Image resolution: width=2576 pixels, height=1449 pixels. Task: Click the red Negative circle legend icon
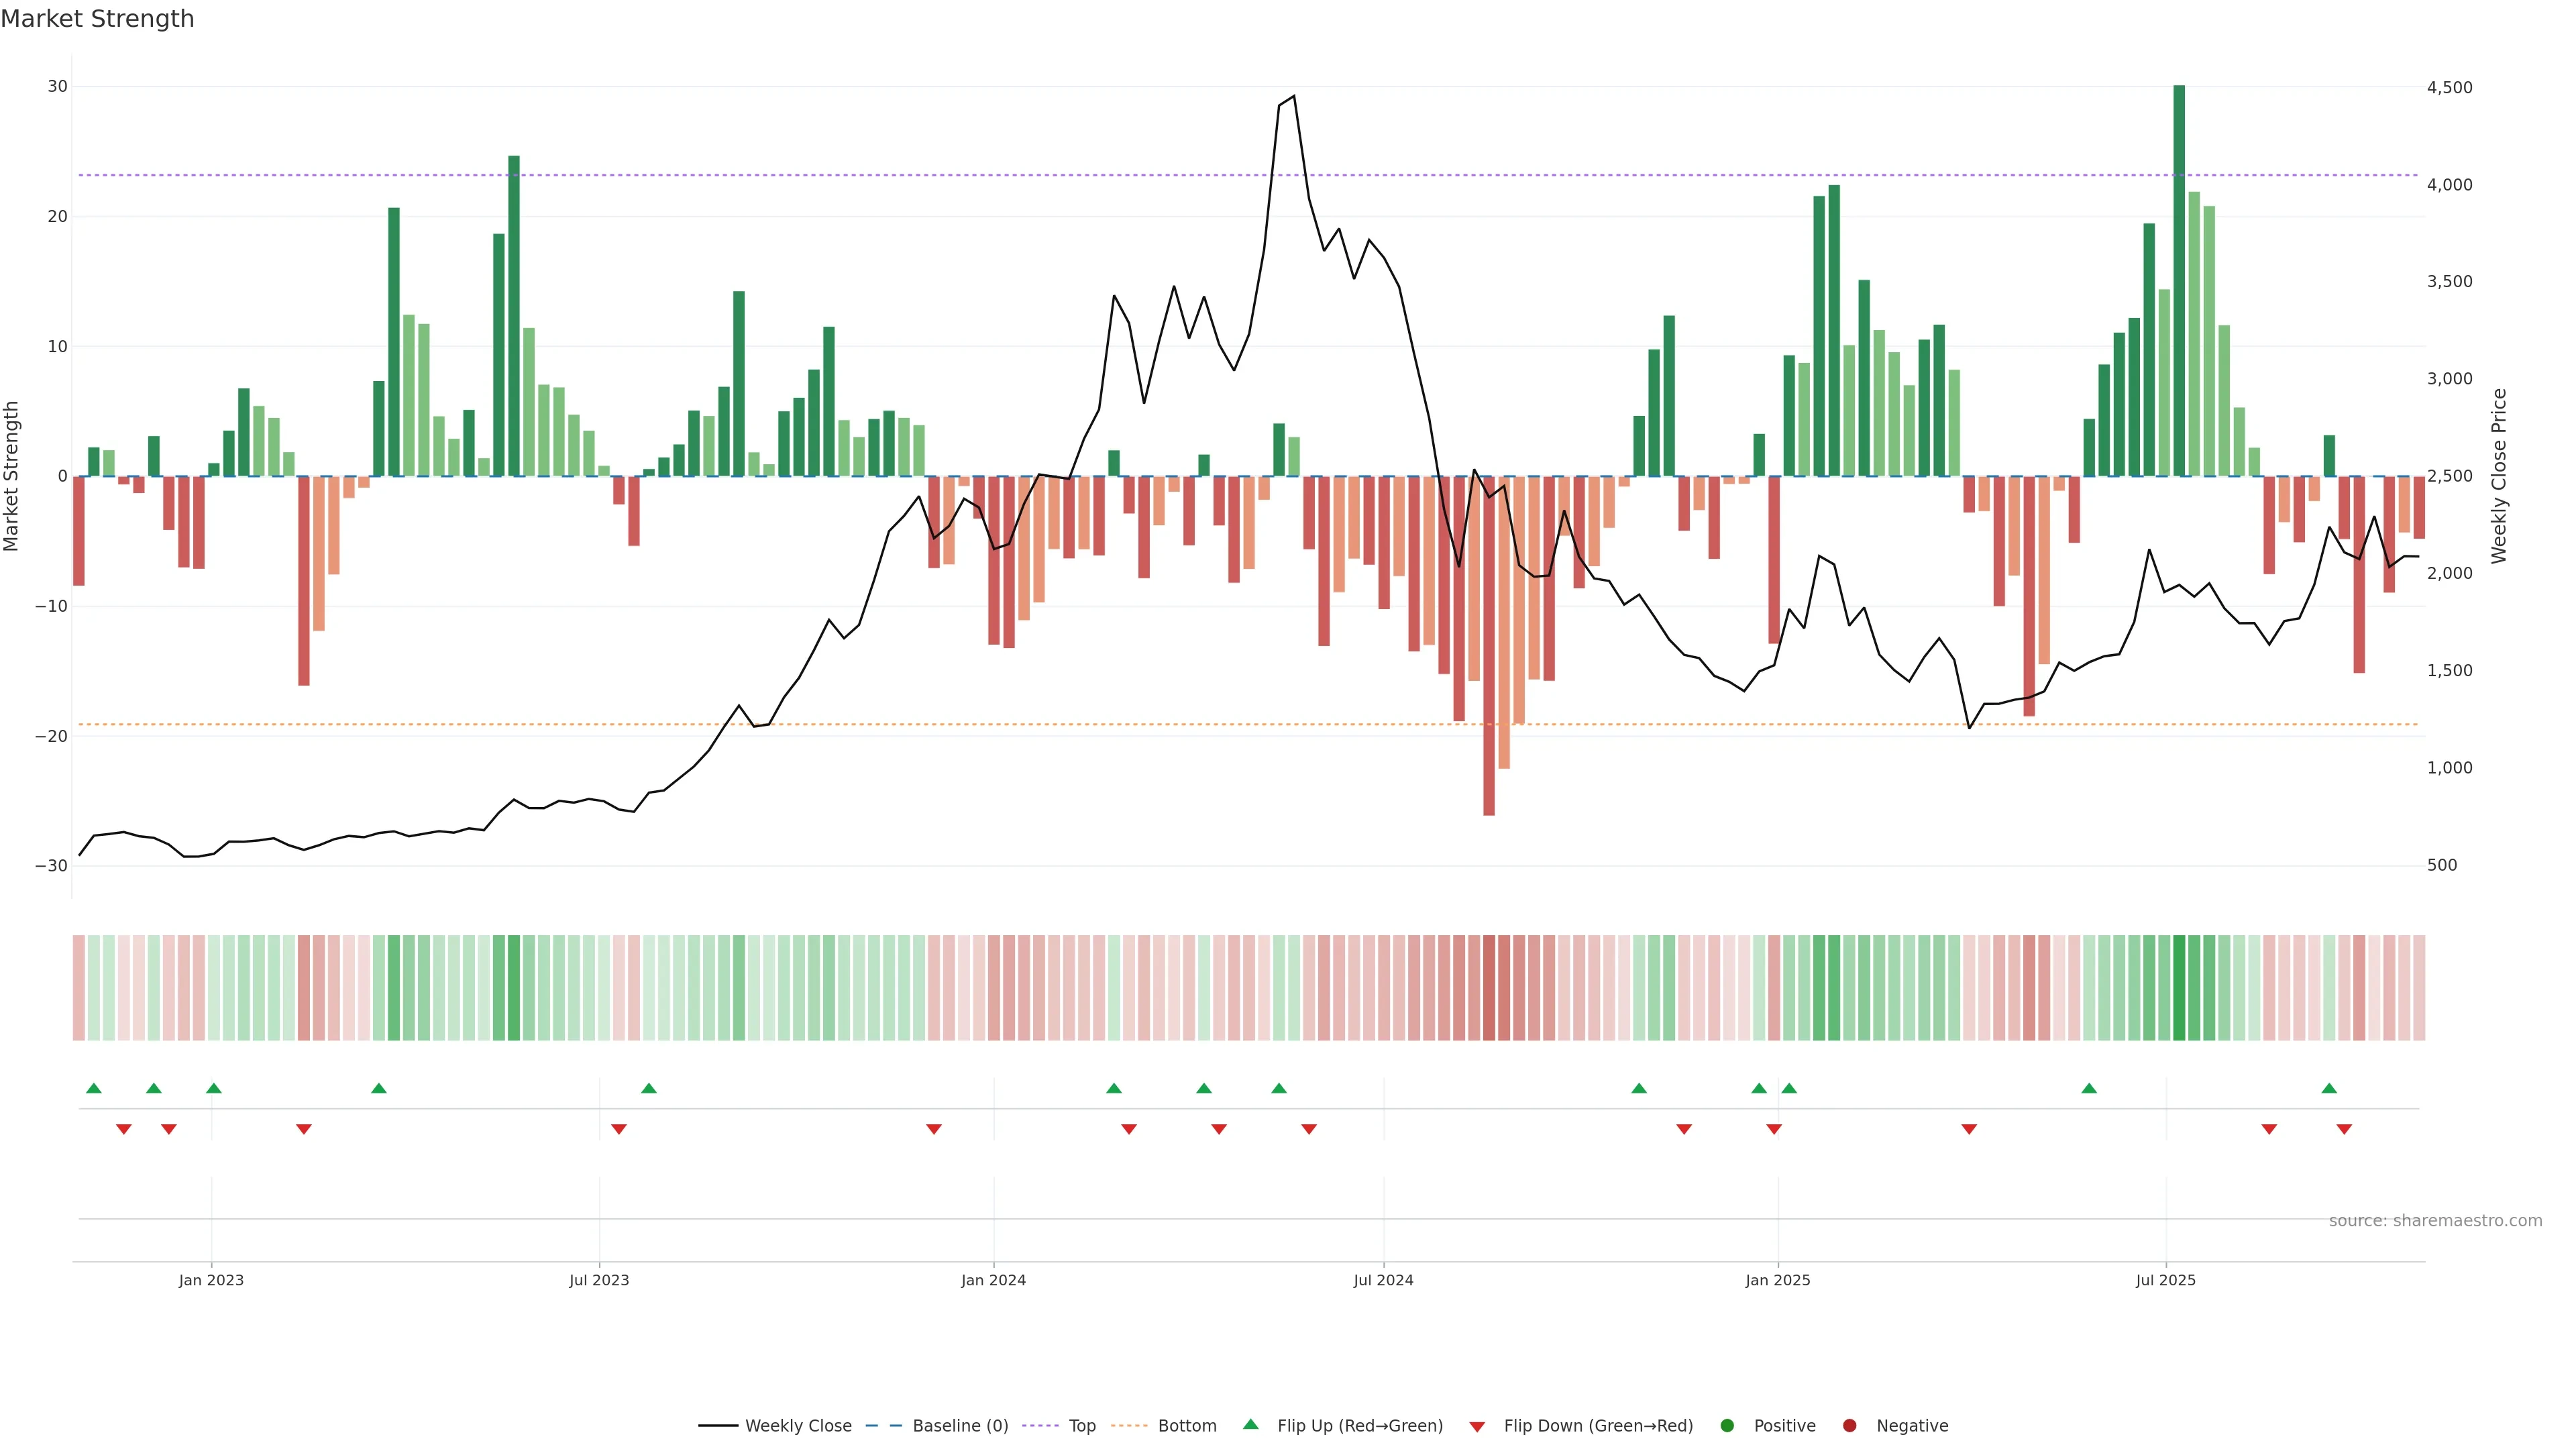[x=1849, y=1426]
